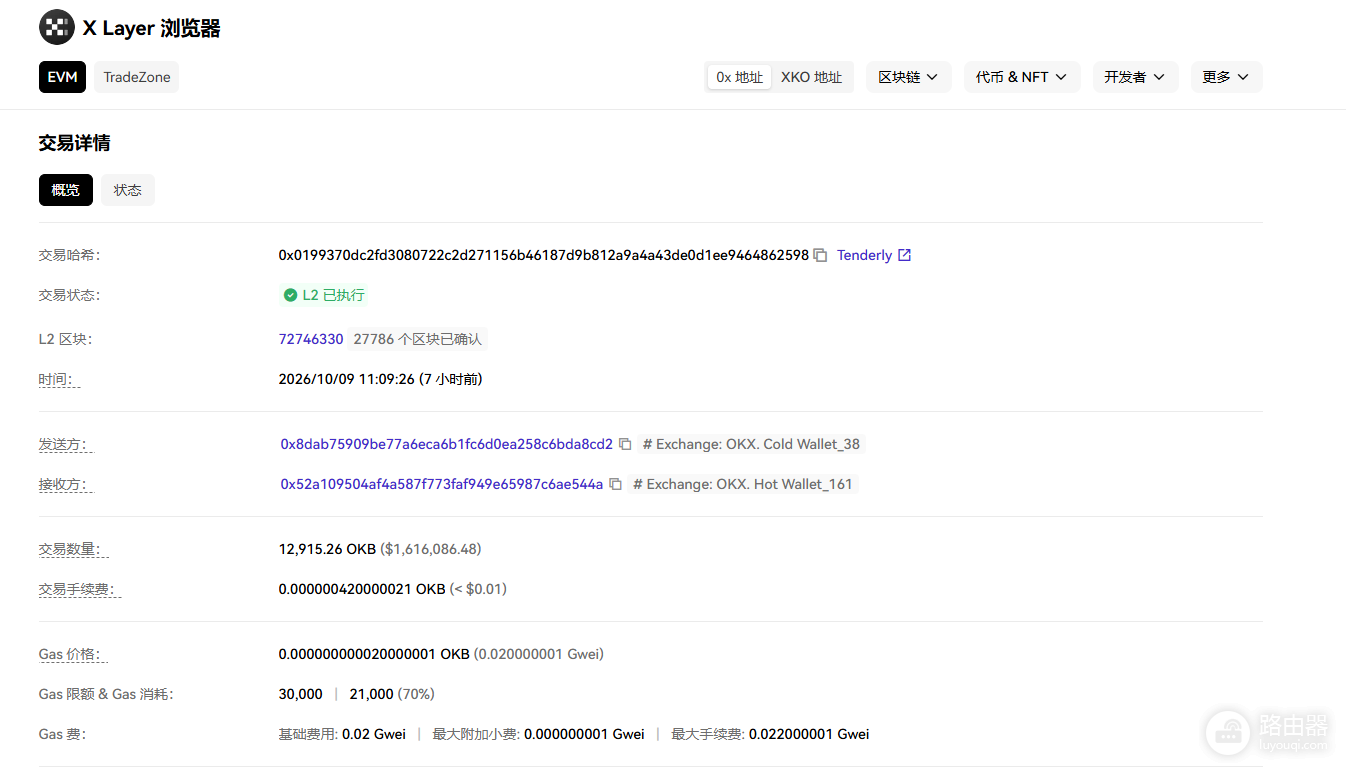This screenshot has height=773, width=1346.
Task: Copy the sender address 0x8dab…
Action: (x=625, y=444)
